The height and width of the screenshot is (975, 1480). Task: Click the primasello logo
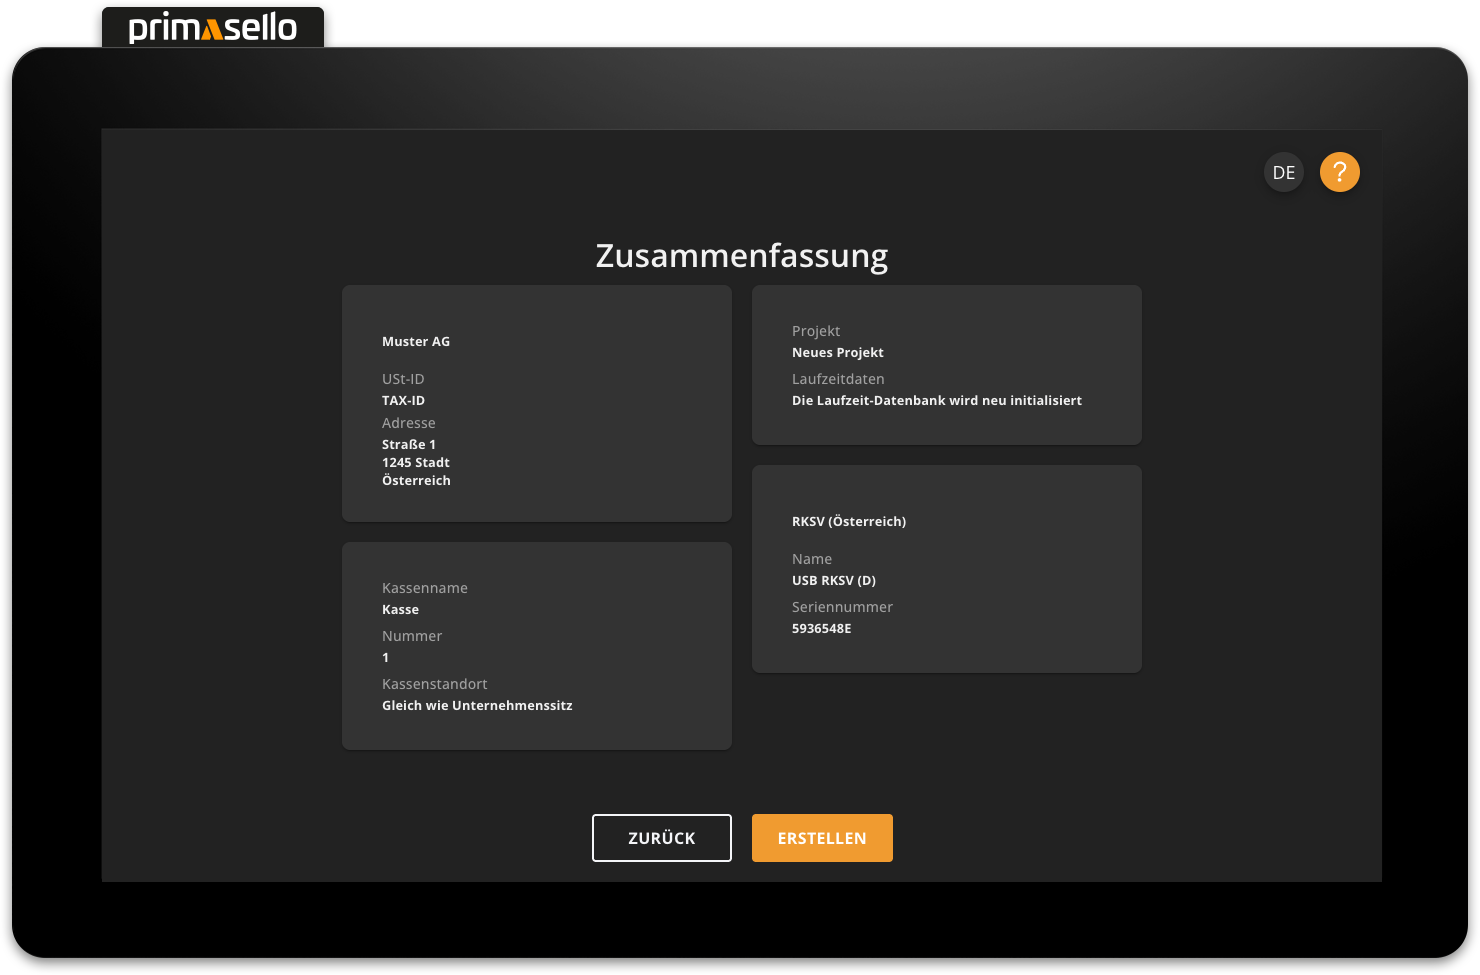(213, 27)
